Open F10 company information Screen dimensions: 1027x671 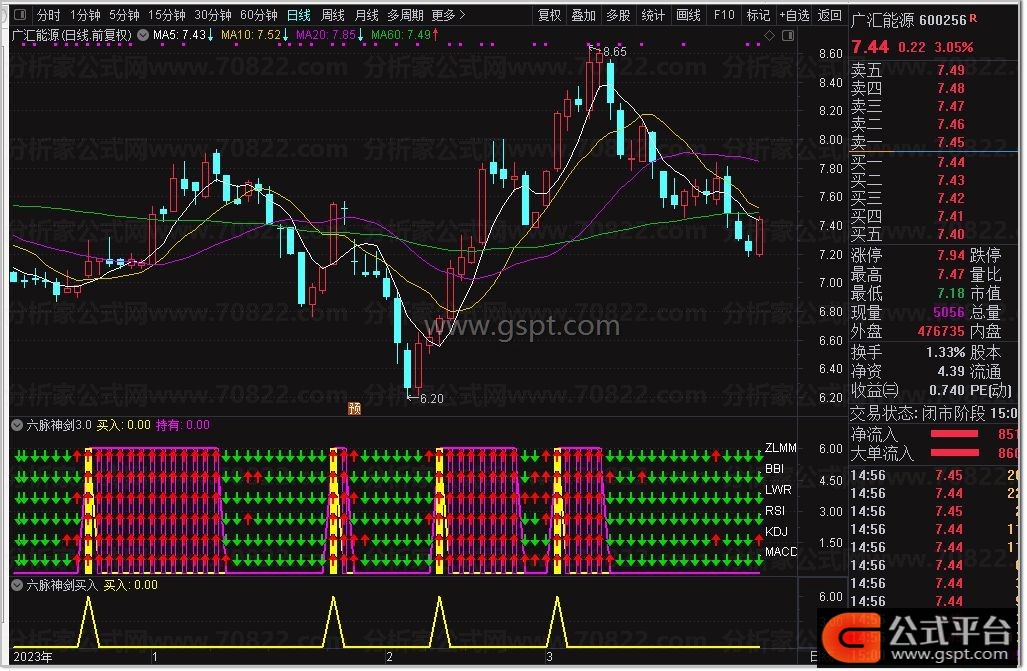(724, 14)
